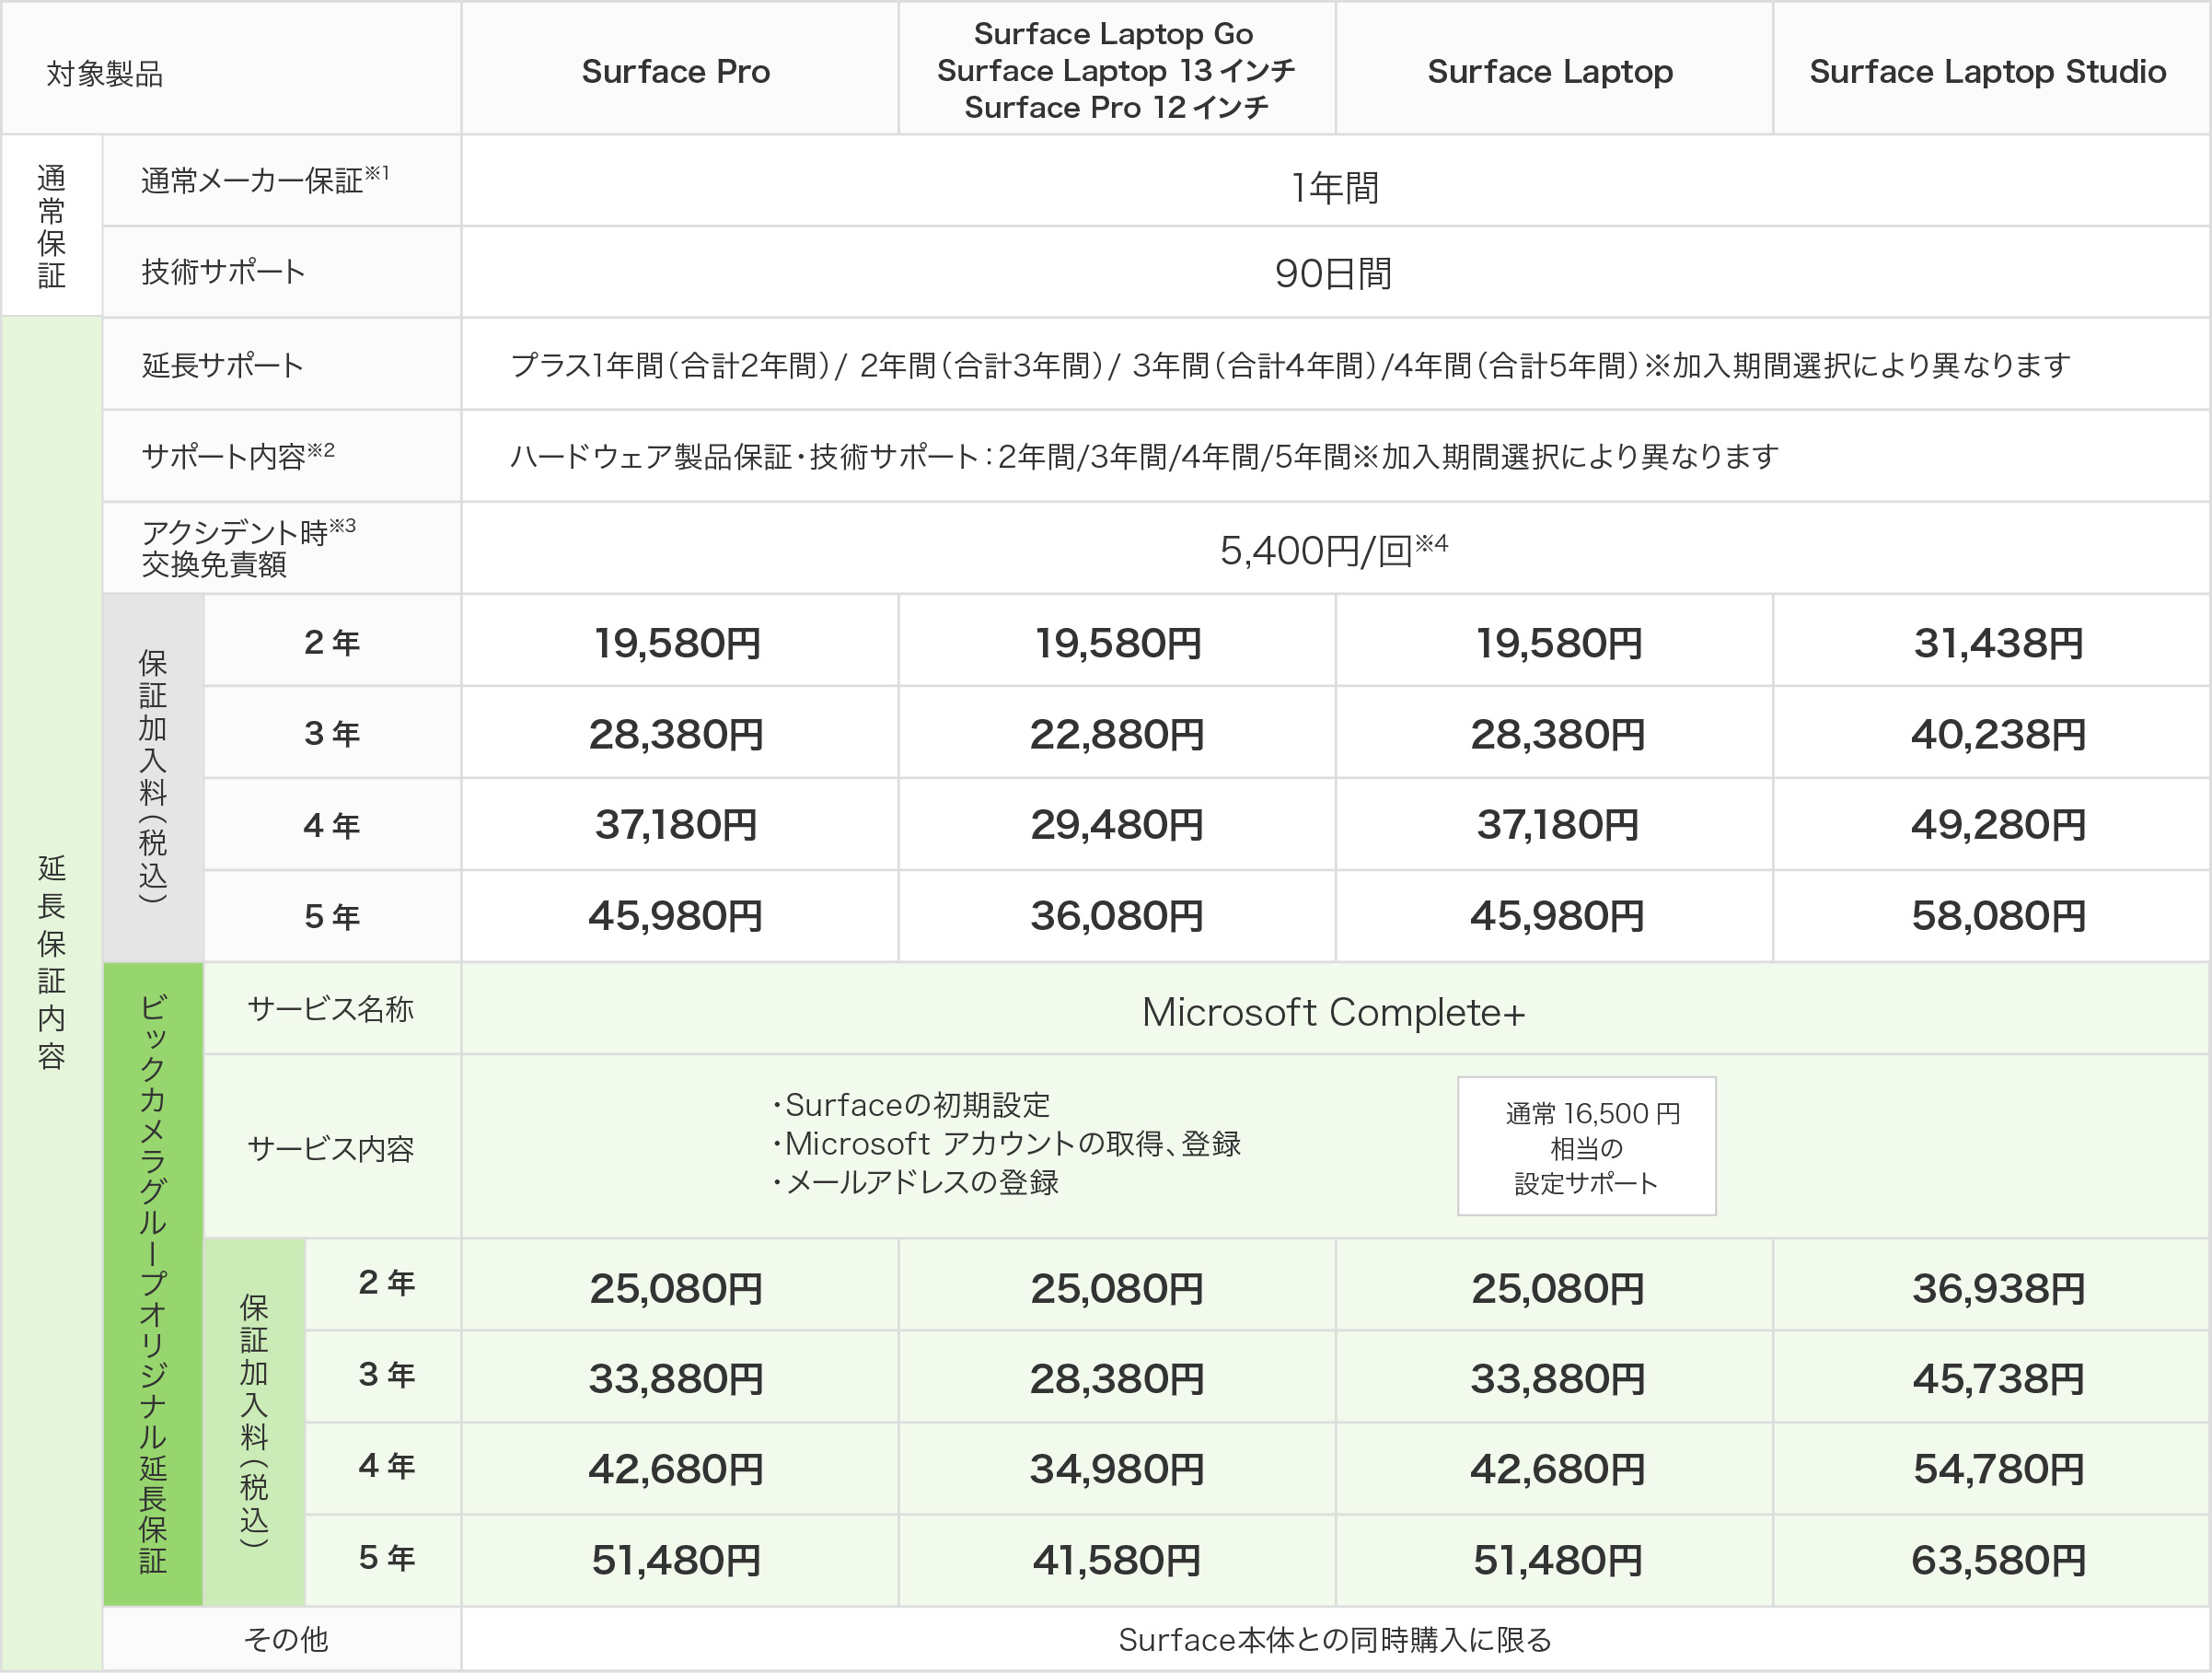Image resolution: width=2212 pixels, height=1673 pixels.
Task: Click the Microsoft アカウントの取得、登録 bullet
Action: tap(1005, 1144)
